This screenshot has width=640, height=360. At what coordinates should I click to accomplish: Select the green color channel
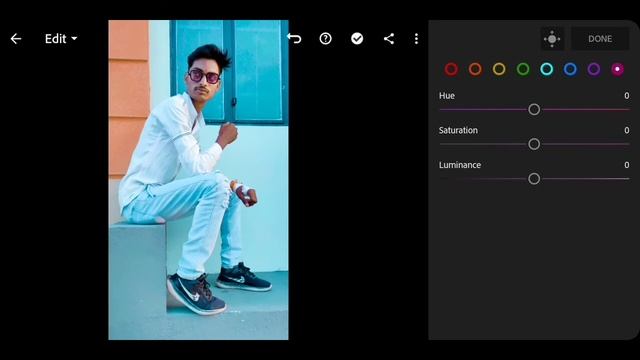523,69
